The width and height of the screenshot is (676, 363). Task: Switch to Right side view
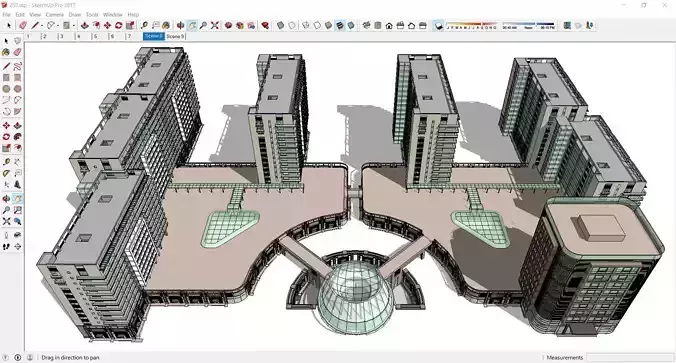pyautogui.click(x=400, y=26)
